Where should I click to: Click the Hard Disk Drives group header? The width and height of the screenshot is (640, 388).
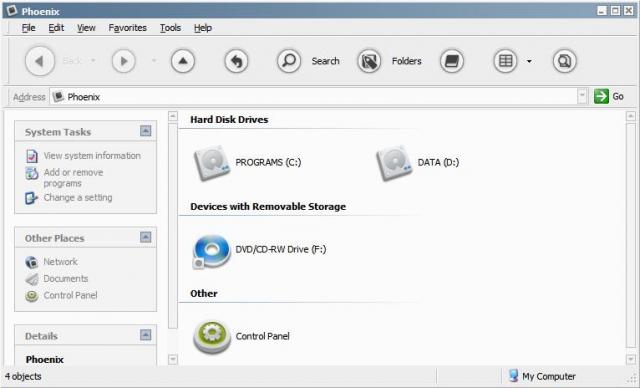[x=229, y=120]
